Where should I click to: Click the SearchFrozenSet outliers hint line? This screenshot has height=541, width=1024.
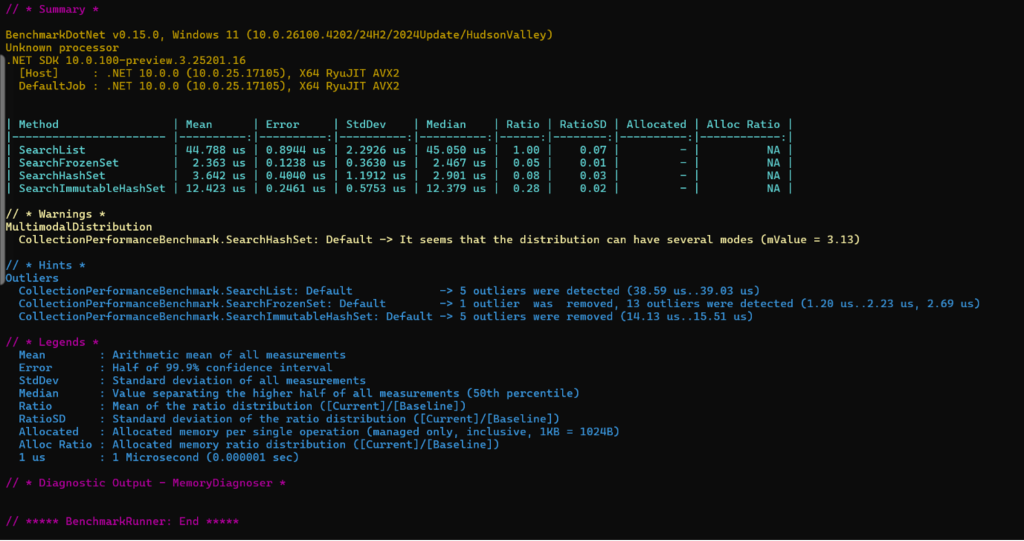(x=500, y=303)
